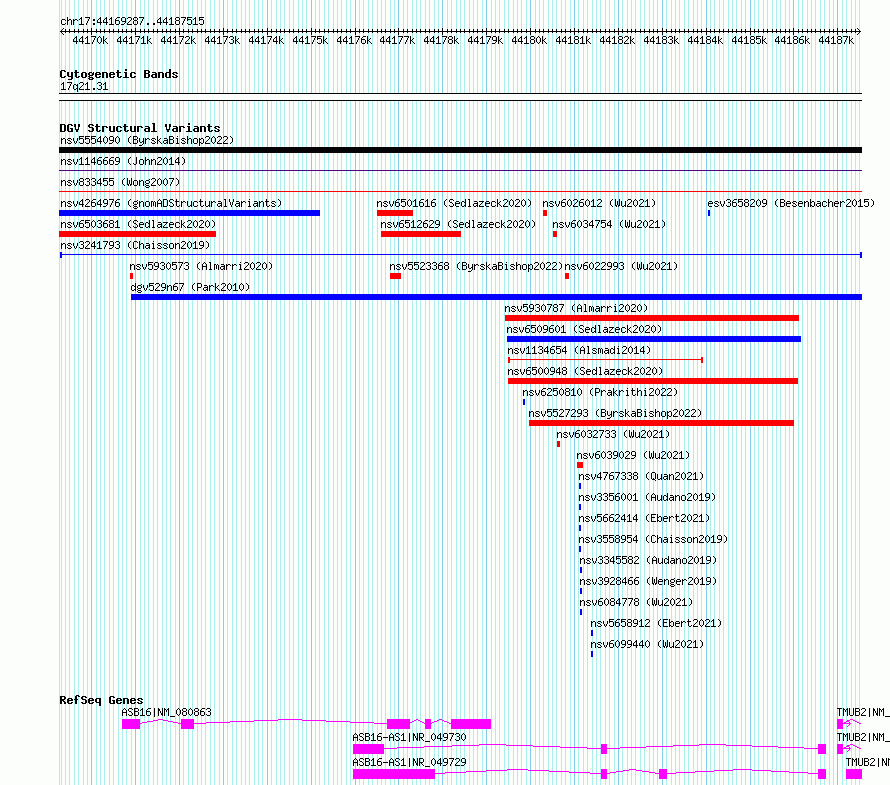Click the 17q21.31 band label
This screenshot has height=785, width=890.
point(84,86)
